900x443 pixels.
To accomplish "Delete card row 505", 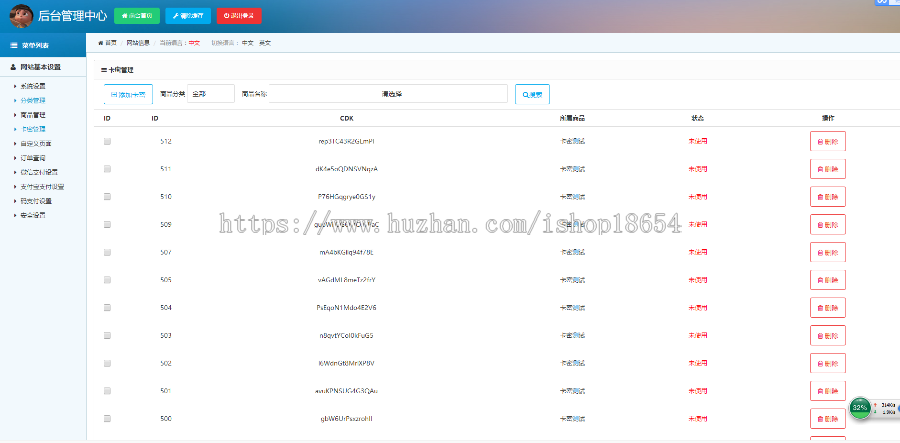I will [x=828, y=279].
